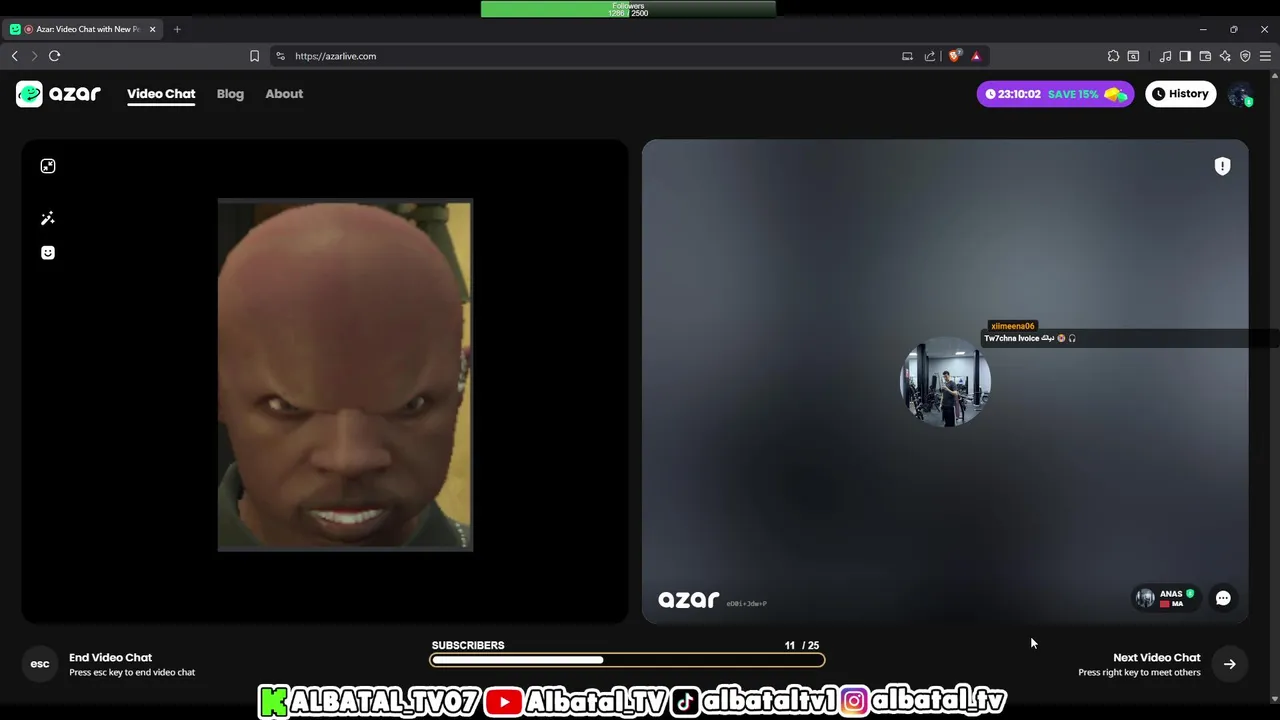The height and width of the screenshot is (720, 1280).
Task: Go to the Blog page
Action: click(x=230, y=94)
